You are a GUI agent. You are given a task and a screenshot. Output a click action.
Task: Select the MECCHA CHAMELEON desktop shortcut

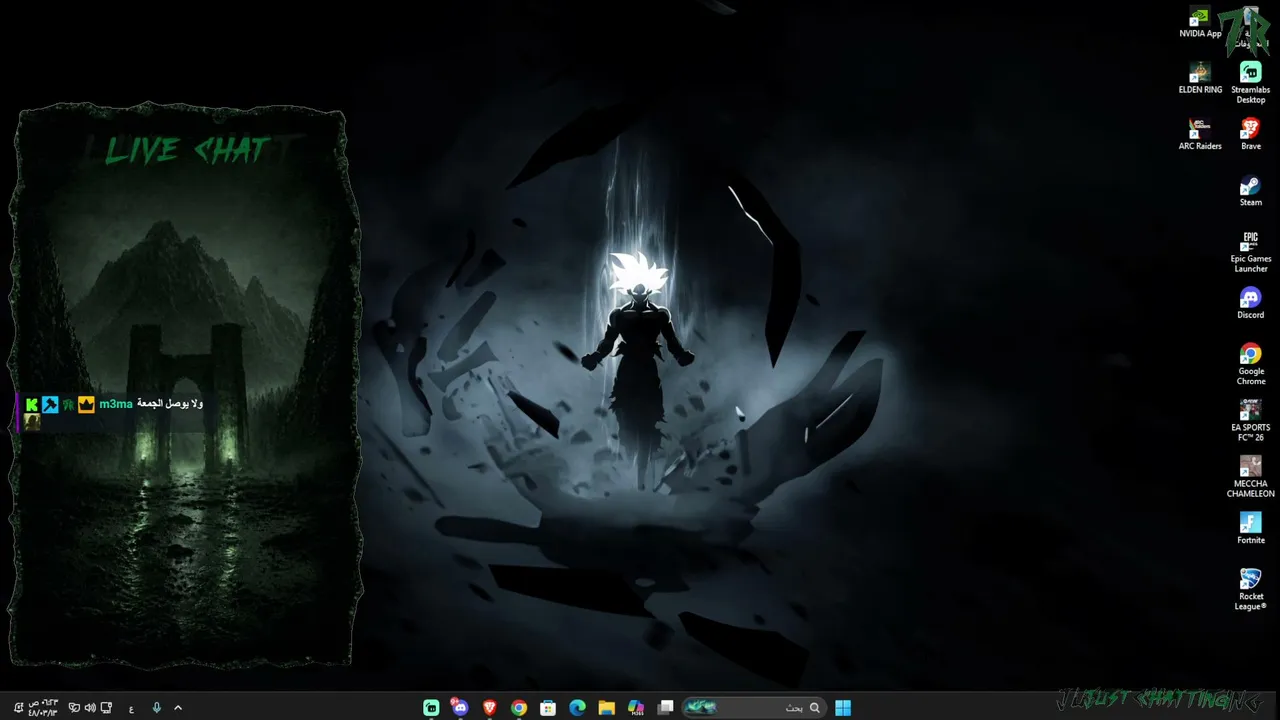click(1250, 477)
